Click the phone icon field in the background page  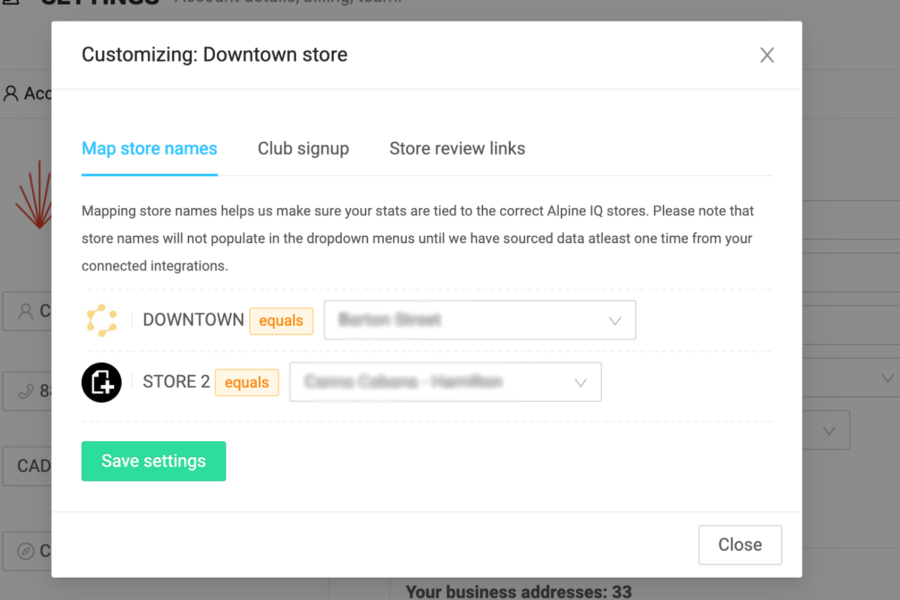click(26, 392)
